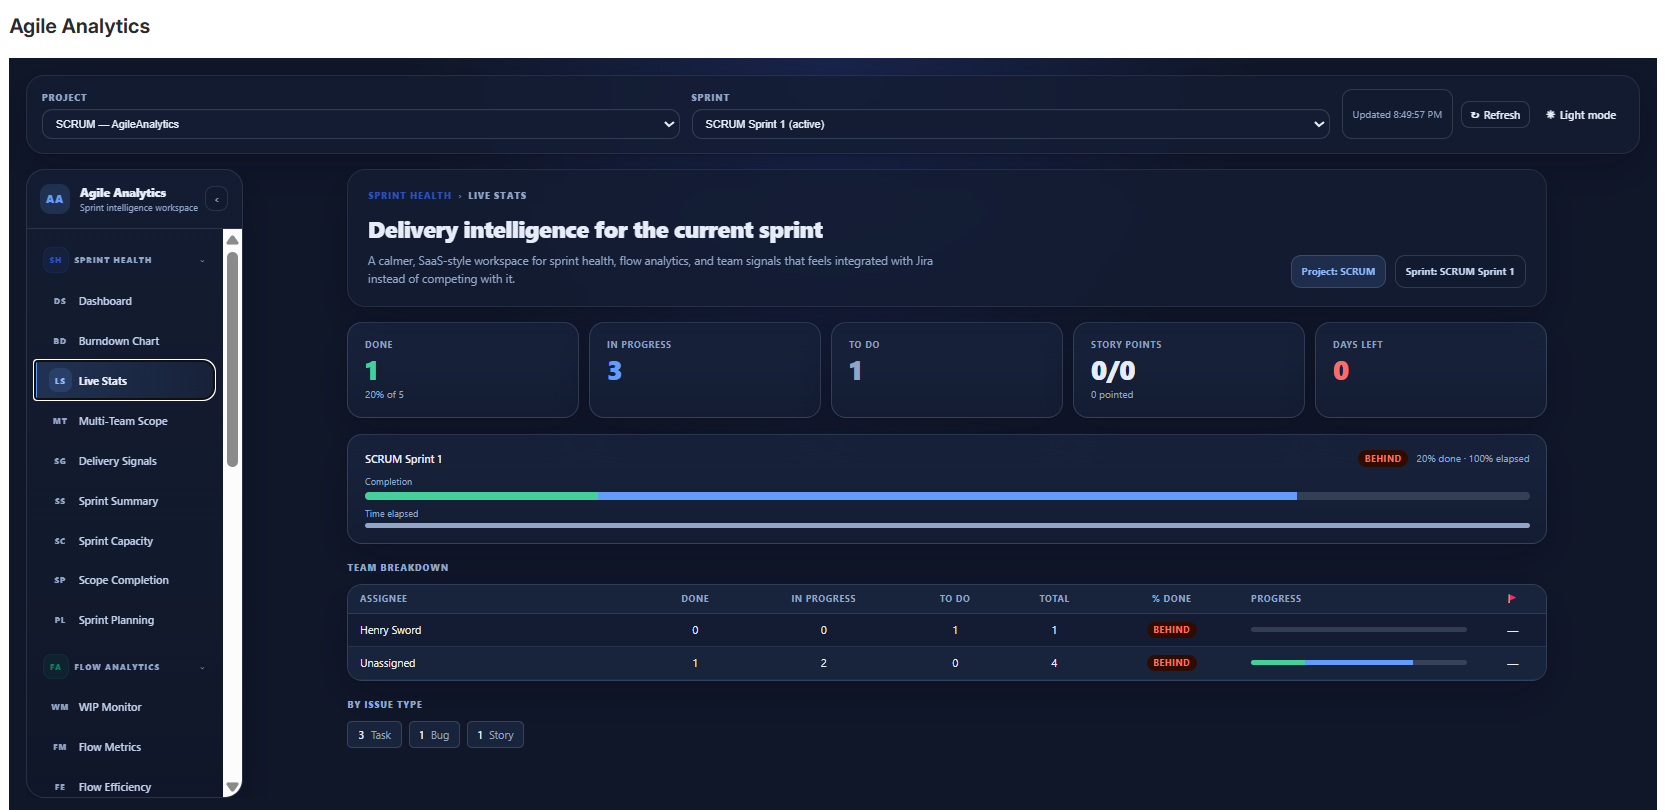Click the SP badge beside Scope Completion
Screen dimensions: 1669x810
tap(60, 580)
